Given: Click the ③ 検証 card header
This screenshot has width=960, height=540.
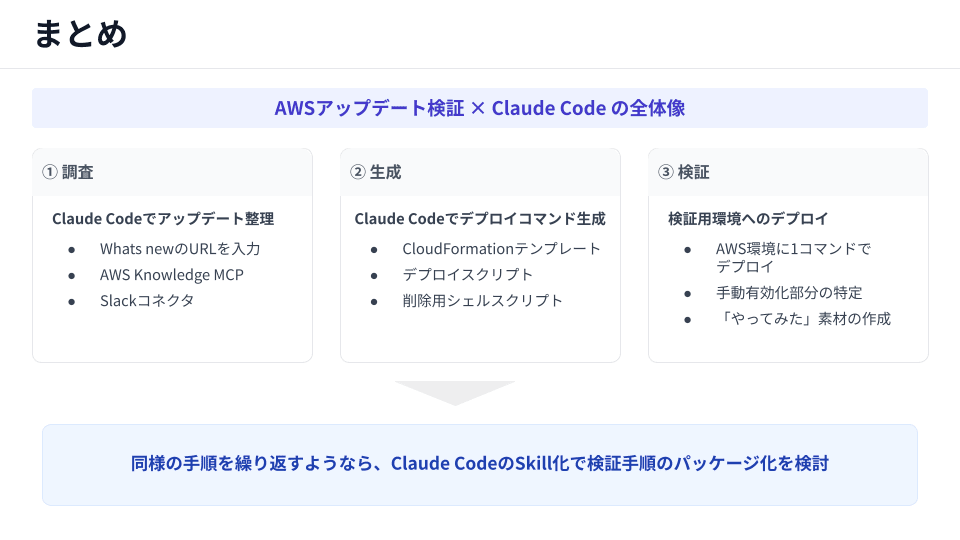Looking at the screenshot, I should click(x=789, y=172).
